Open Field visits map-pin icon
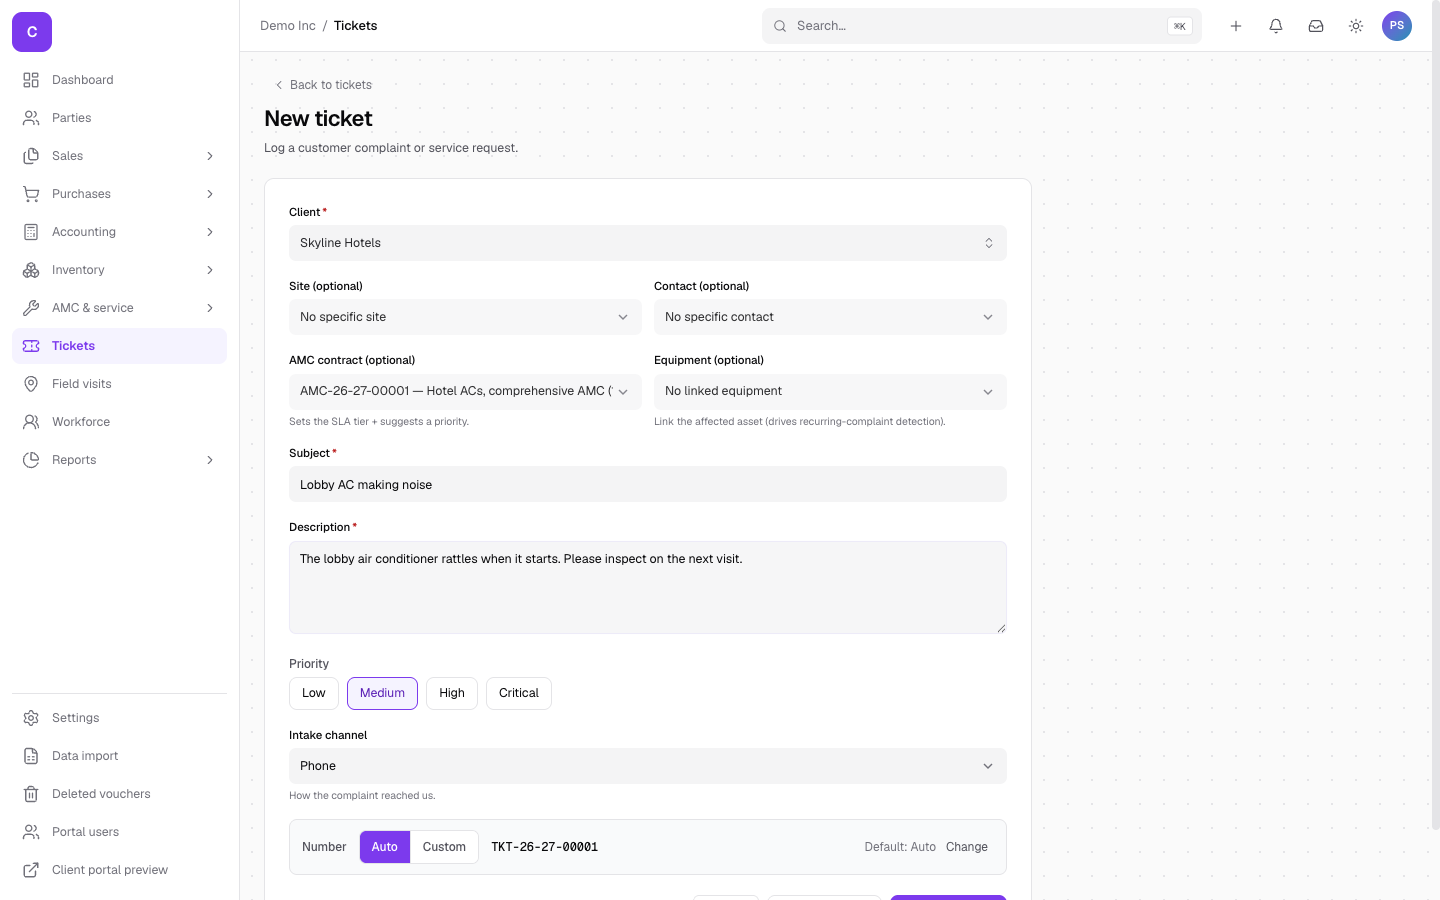 point(31,384)
